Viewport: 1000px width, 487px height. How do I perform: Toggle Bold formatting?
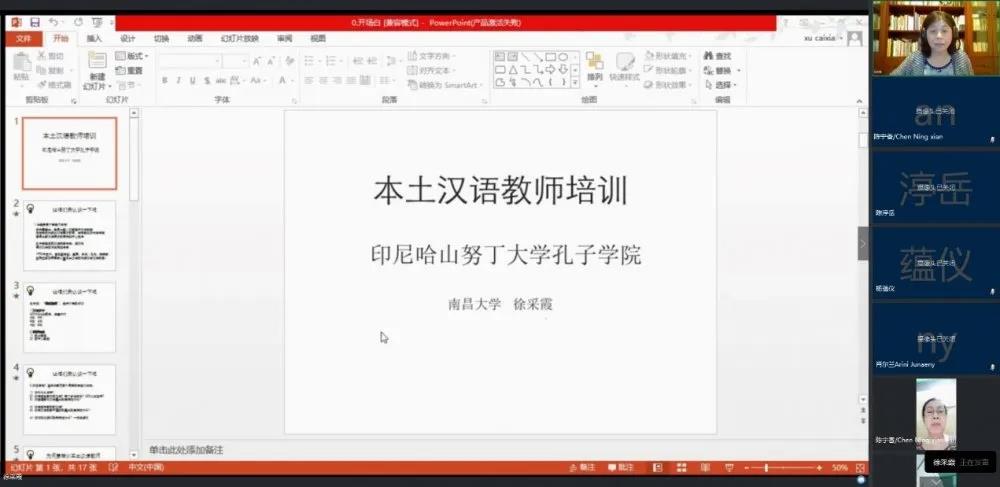[165, 80]
